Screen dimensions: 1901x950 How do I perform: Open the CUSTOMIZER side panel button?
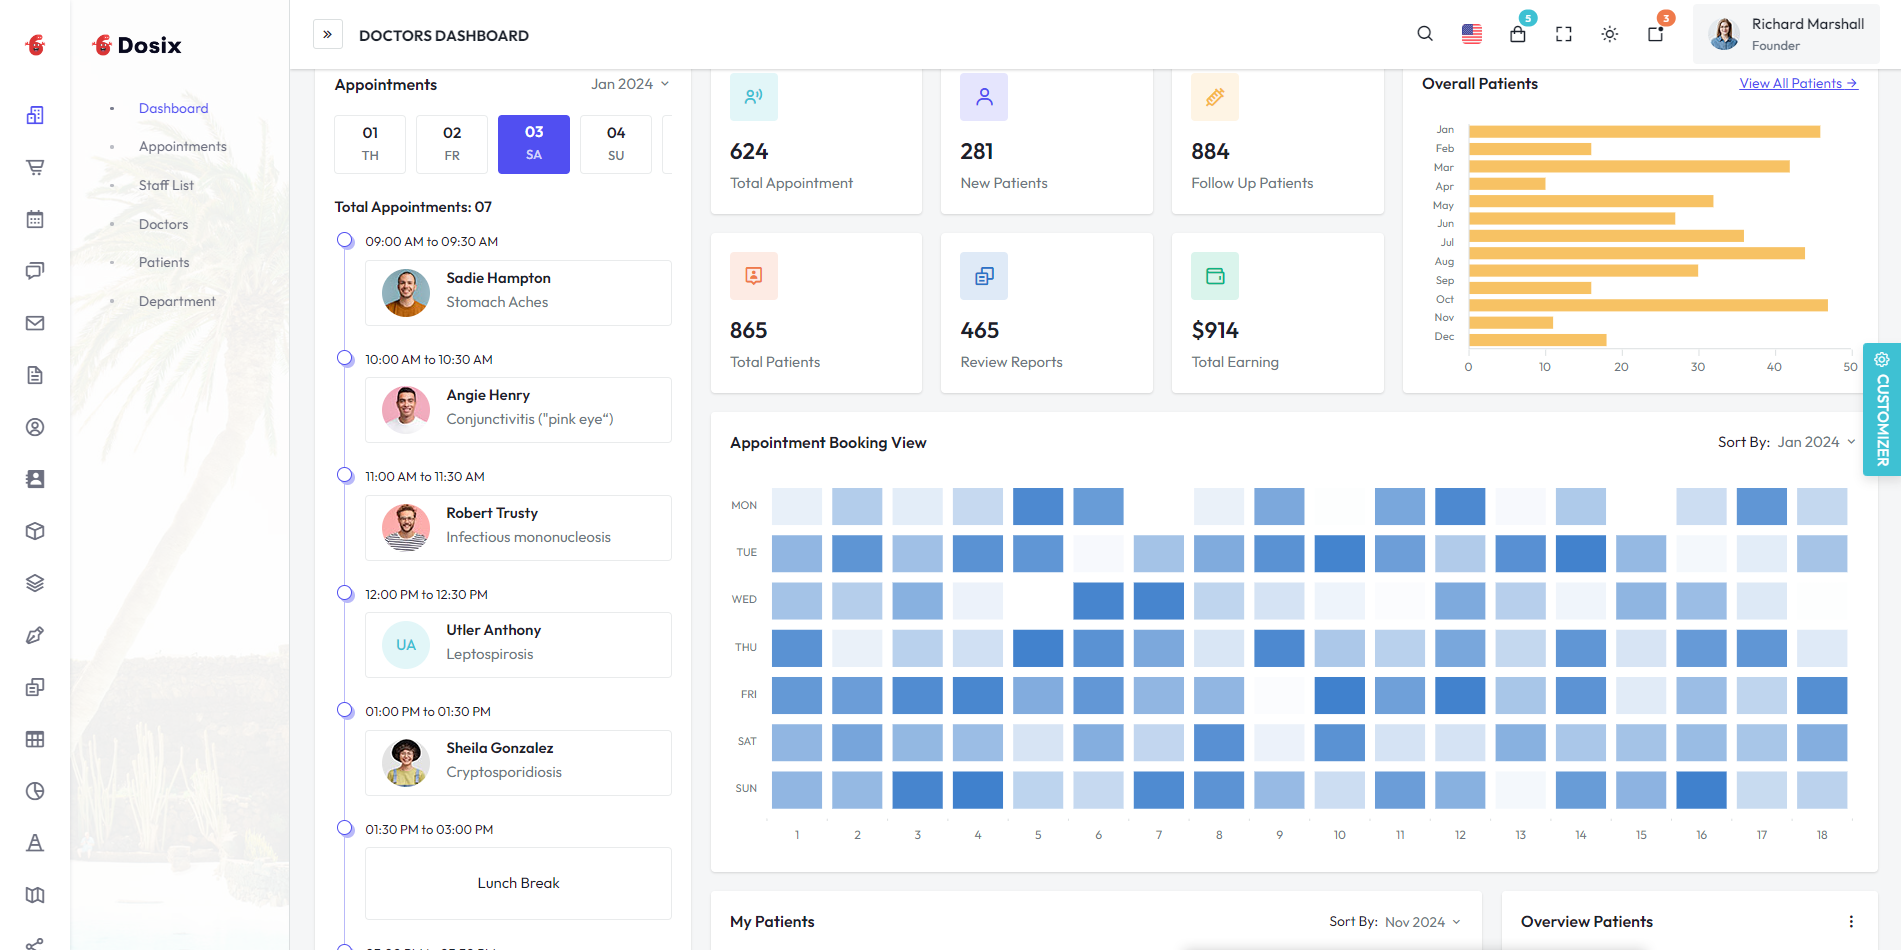click(1882, 409)
